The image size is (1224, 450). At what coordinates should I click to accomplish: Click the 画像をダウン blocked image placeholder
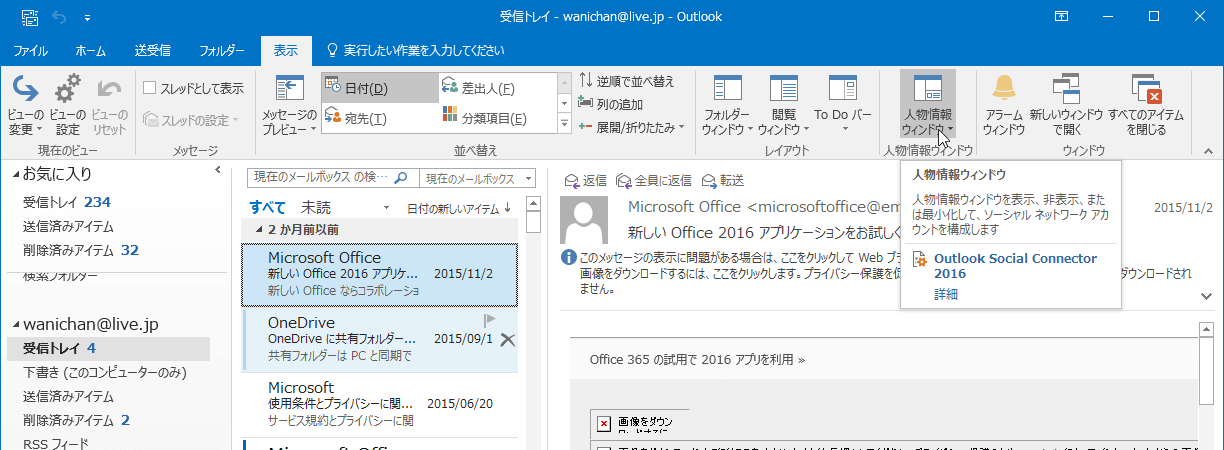click(640, 423)
